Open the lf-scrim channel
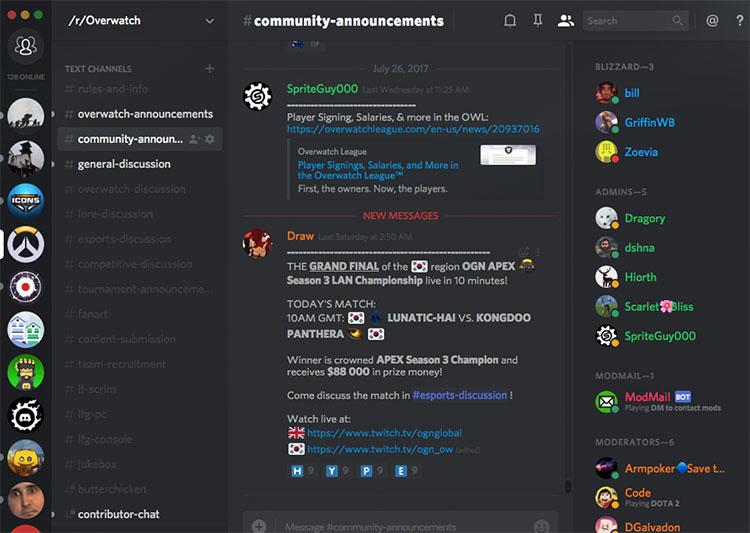Screen dimensions: 750x533 tap(139, 389)
